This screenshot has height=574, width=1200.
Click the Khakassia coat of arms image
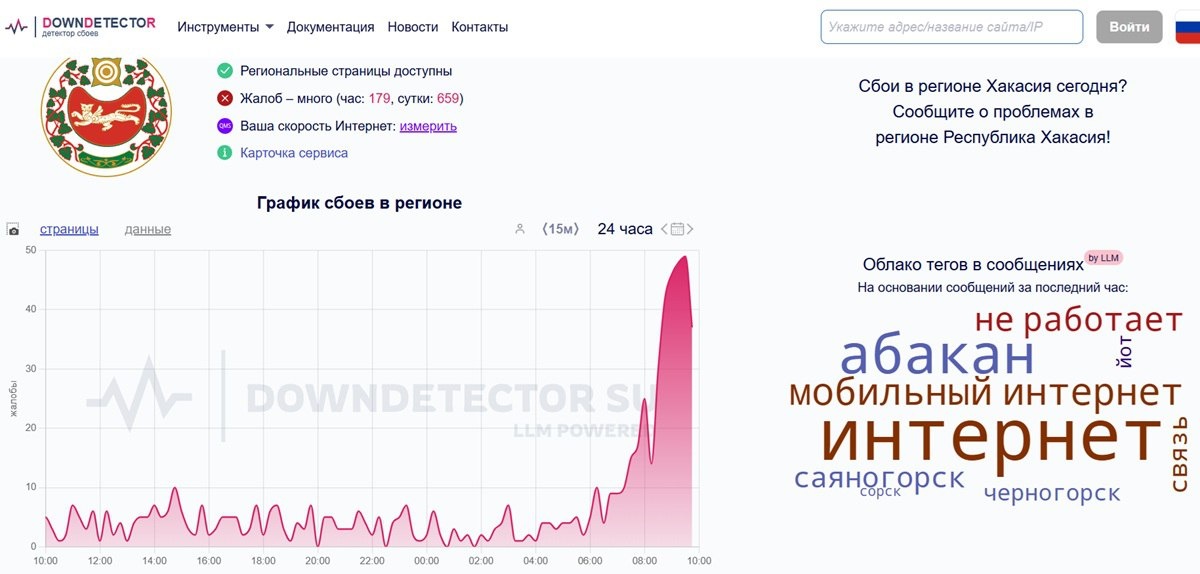(x=106, y=115)
